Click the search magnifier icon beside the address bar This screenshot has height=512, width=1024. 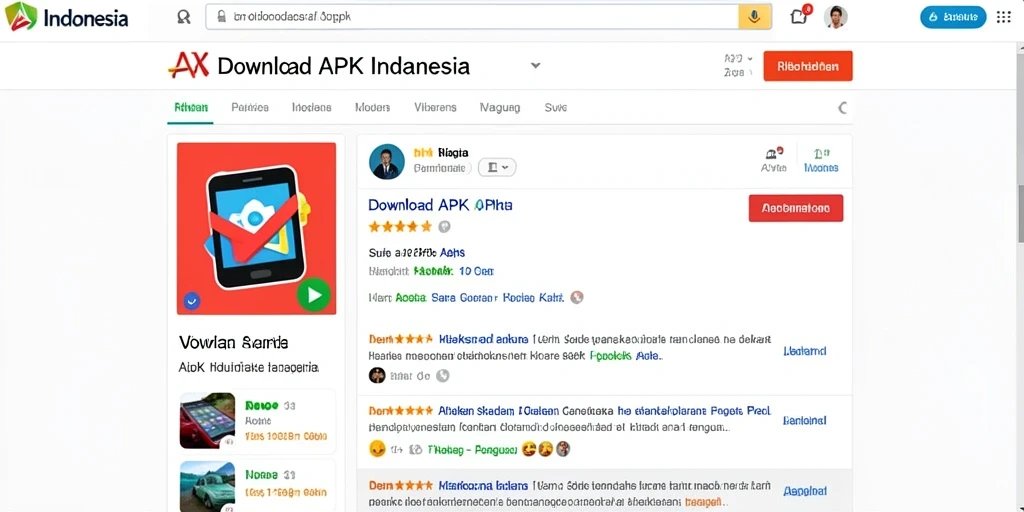[184, 18]
